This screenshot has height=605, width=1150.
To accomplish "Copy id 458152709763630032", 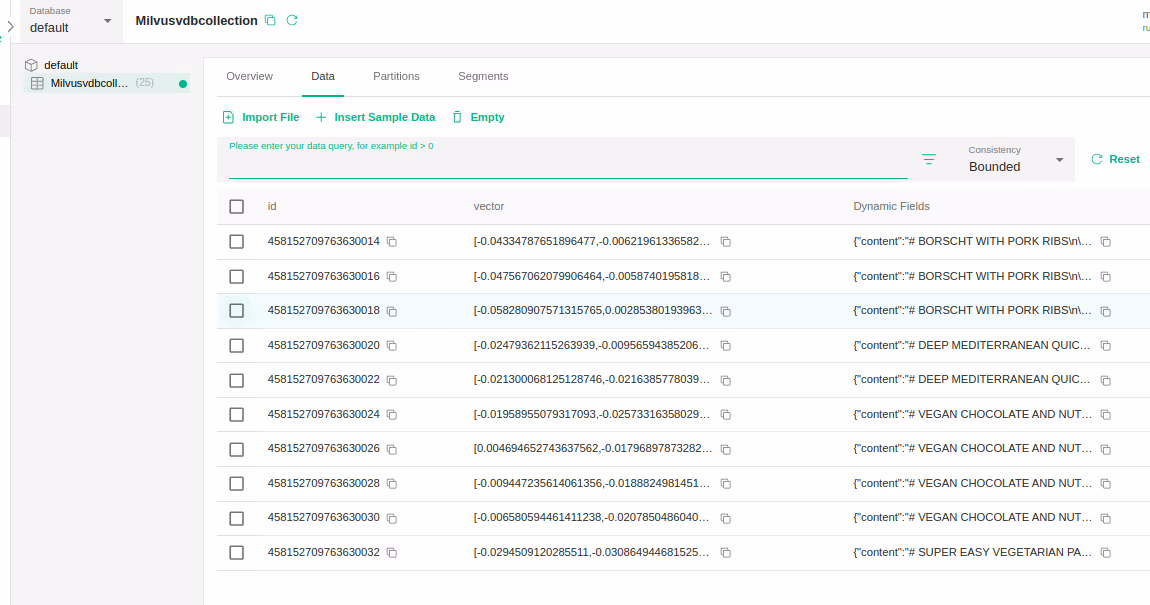I will [392, 553].
